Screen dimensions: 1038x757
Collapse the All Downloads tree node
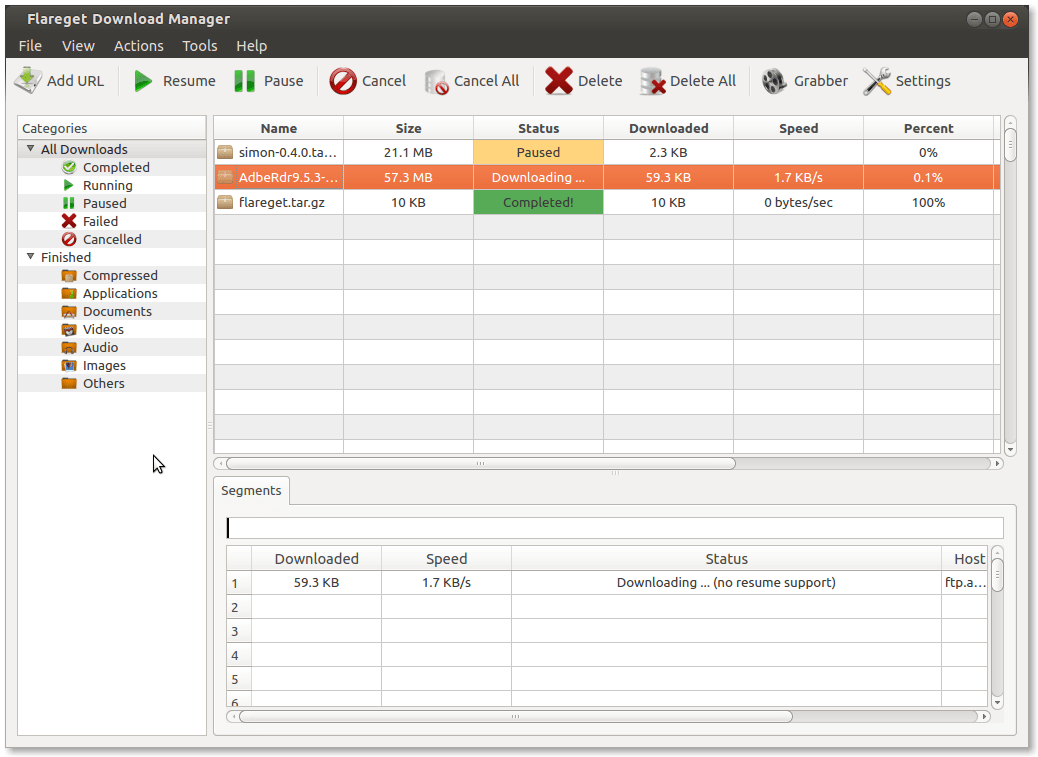[30, 149]
